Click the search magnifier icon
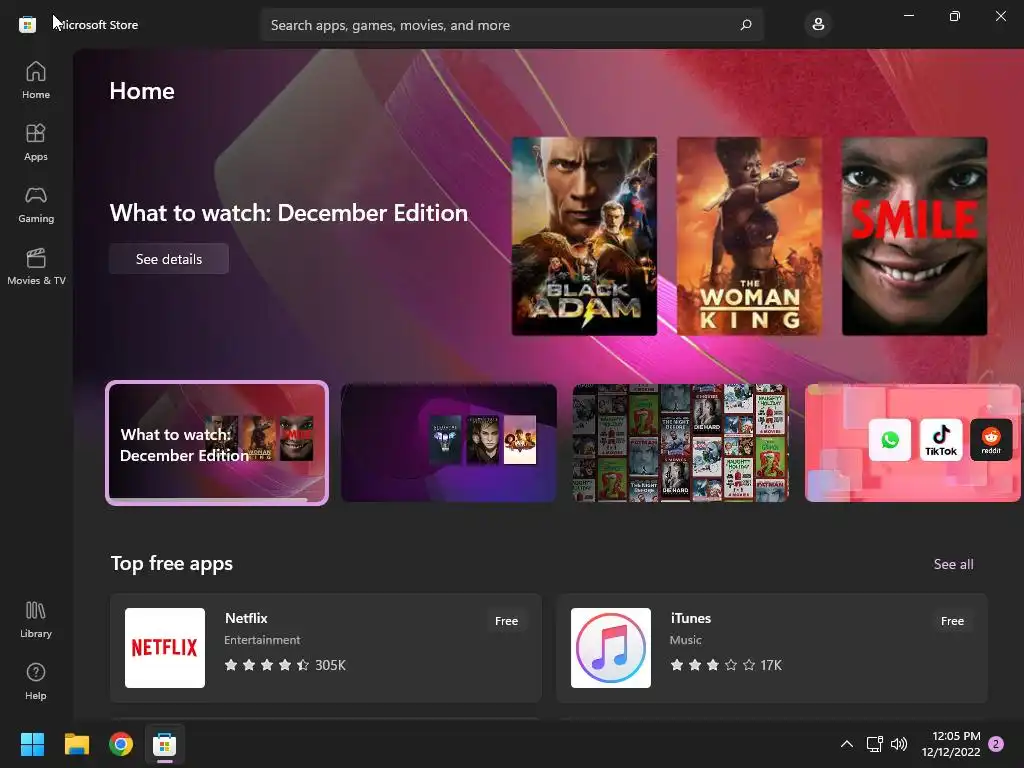This screenshot has width=1024, height=768. [x=746, y=25]
